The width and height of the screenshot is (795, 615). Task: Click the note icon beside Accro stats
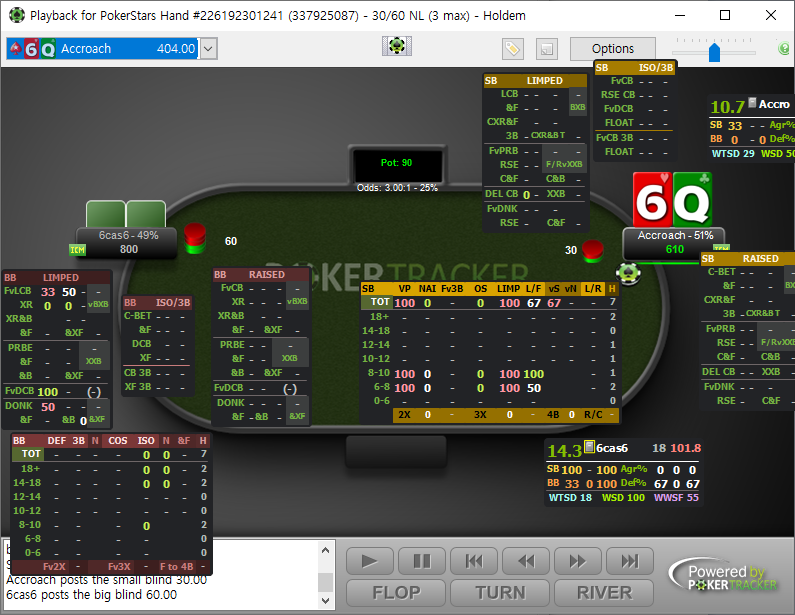click(752, 102)
